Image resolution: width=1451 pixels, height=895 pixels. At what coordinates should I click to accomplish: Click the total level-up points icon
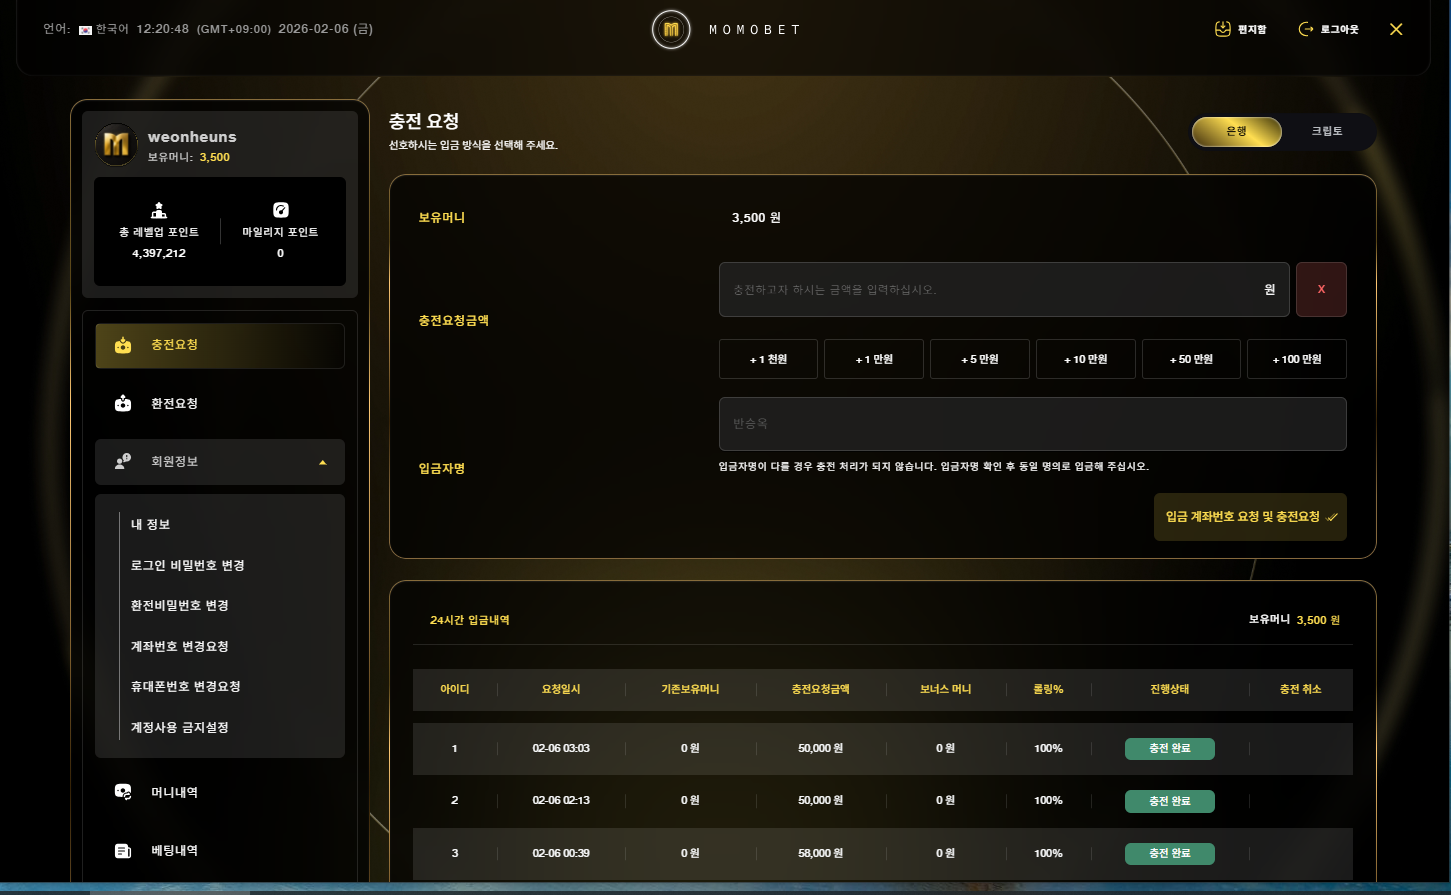point(159,210)
